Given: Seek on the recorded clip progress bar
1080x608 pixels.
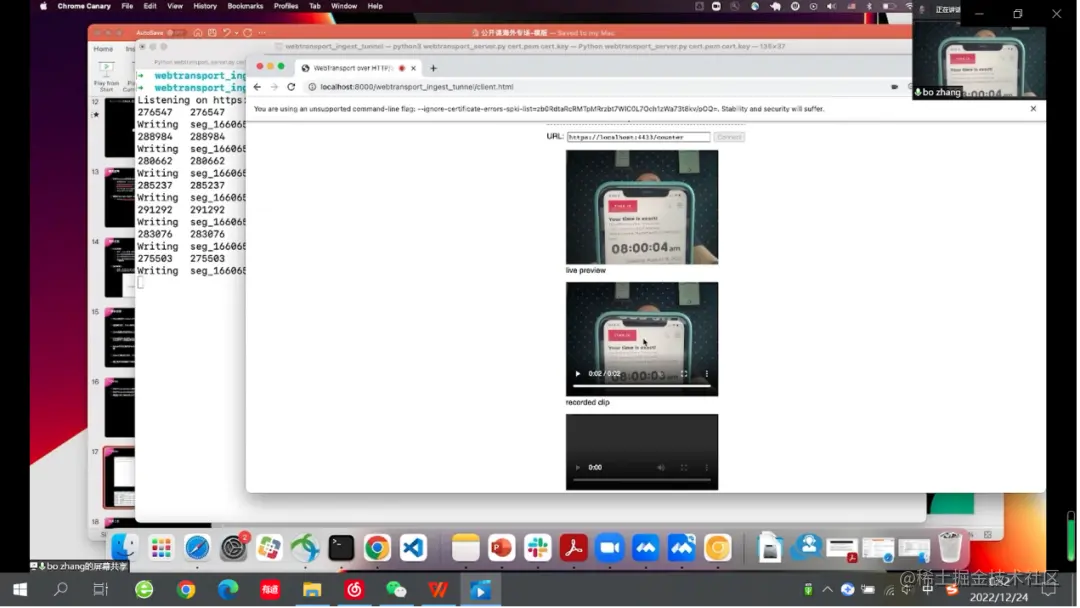Looking at the screenshot, I should 642,386.
